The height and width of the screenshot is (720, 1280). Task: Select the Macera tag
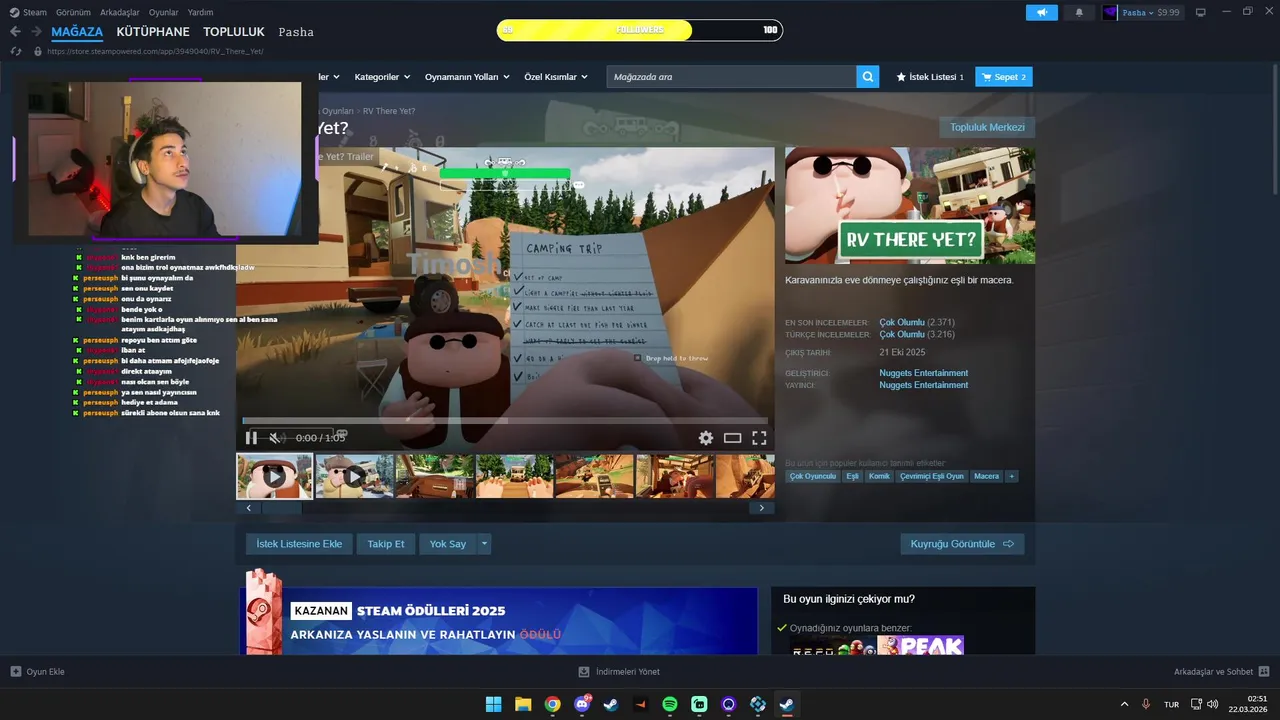(987, 476)
